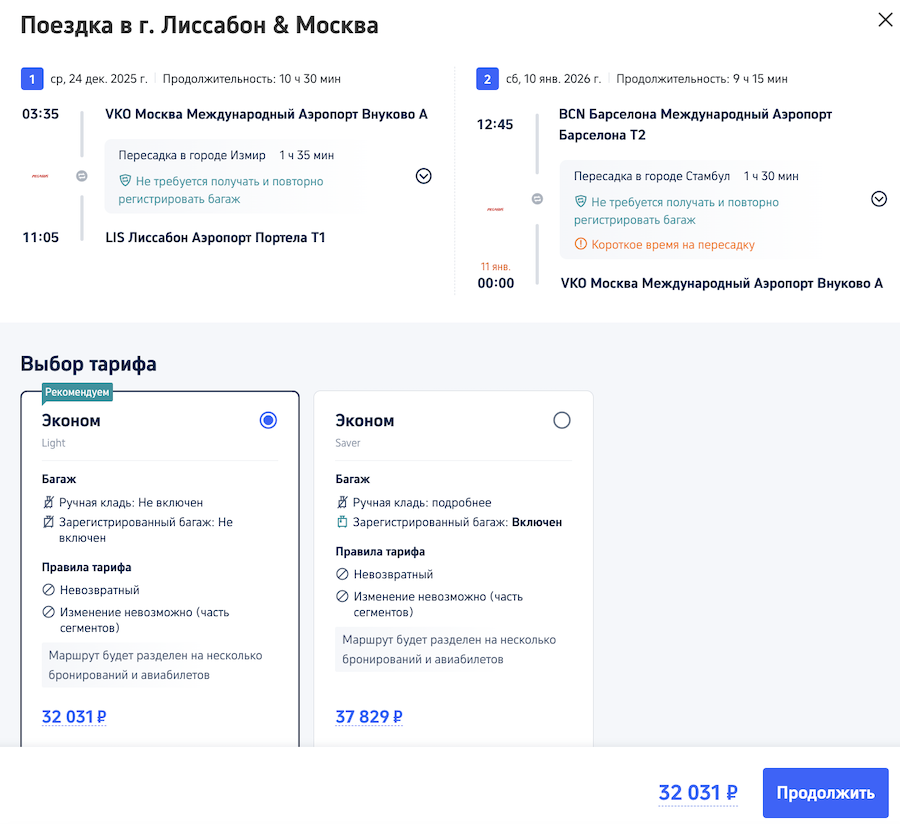The image size is (900, 824).
Task: Click the short layover warning icon
Action: [x=580, y=245]
